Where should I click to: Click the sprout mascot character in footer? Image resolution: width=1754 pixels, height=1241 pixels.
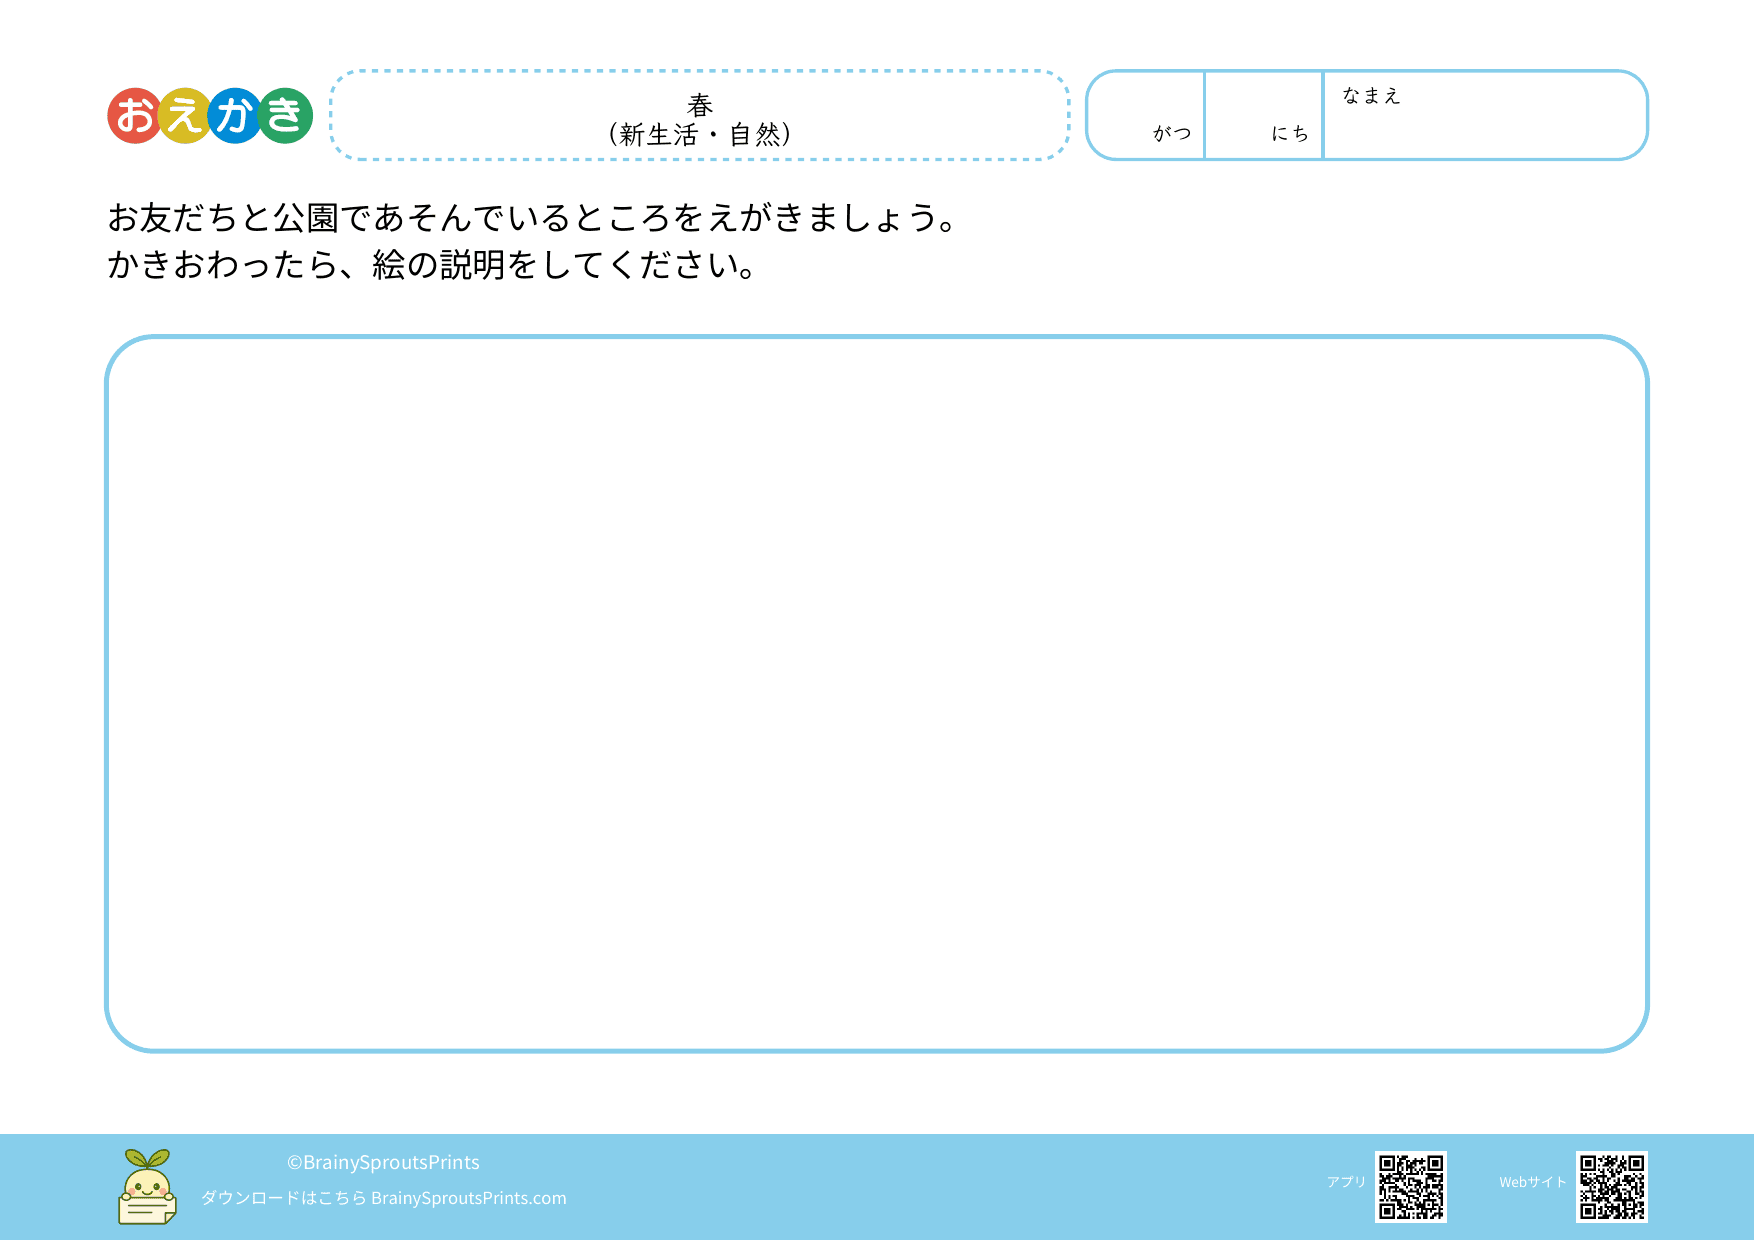pos(147,1187)
